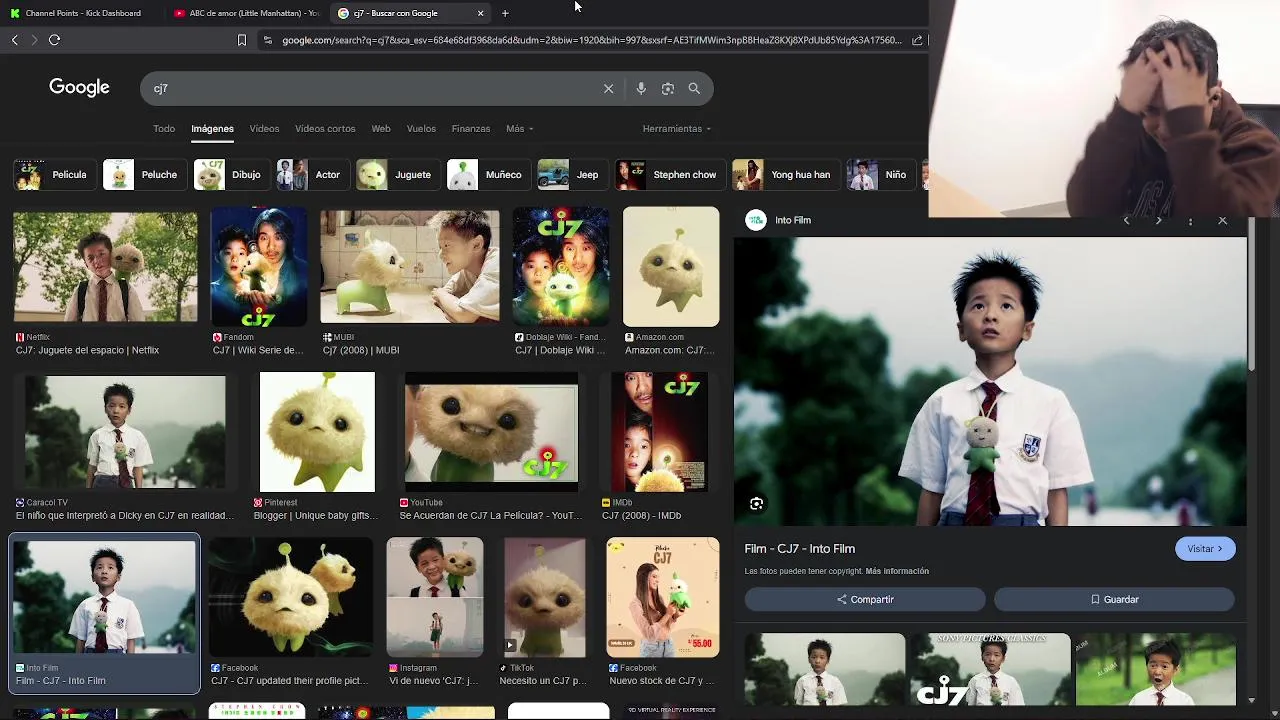Open the Fandom 'CJ7 | Wiki Serie' poster thumbnail

259,267
